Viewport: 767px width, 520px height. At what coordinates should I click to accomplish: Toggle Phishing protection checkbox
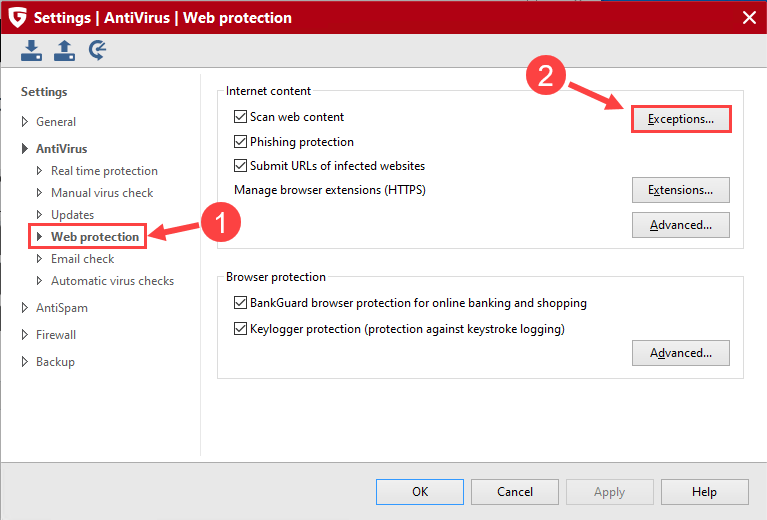coord(240,142)
